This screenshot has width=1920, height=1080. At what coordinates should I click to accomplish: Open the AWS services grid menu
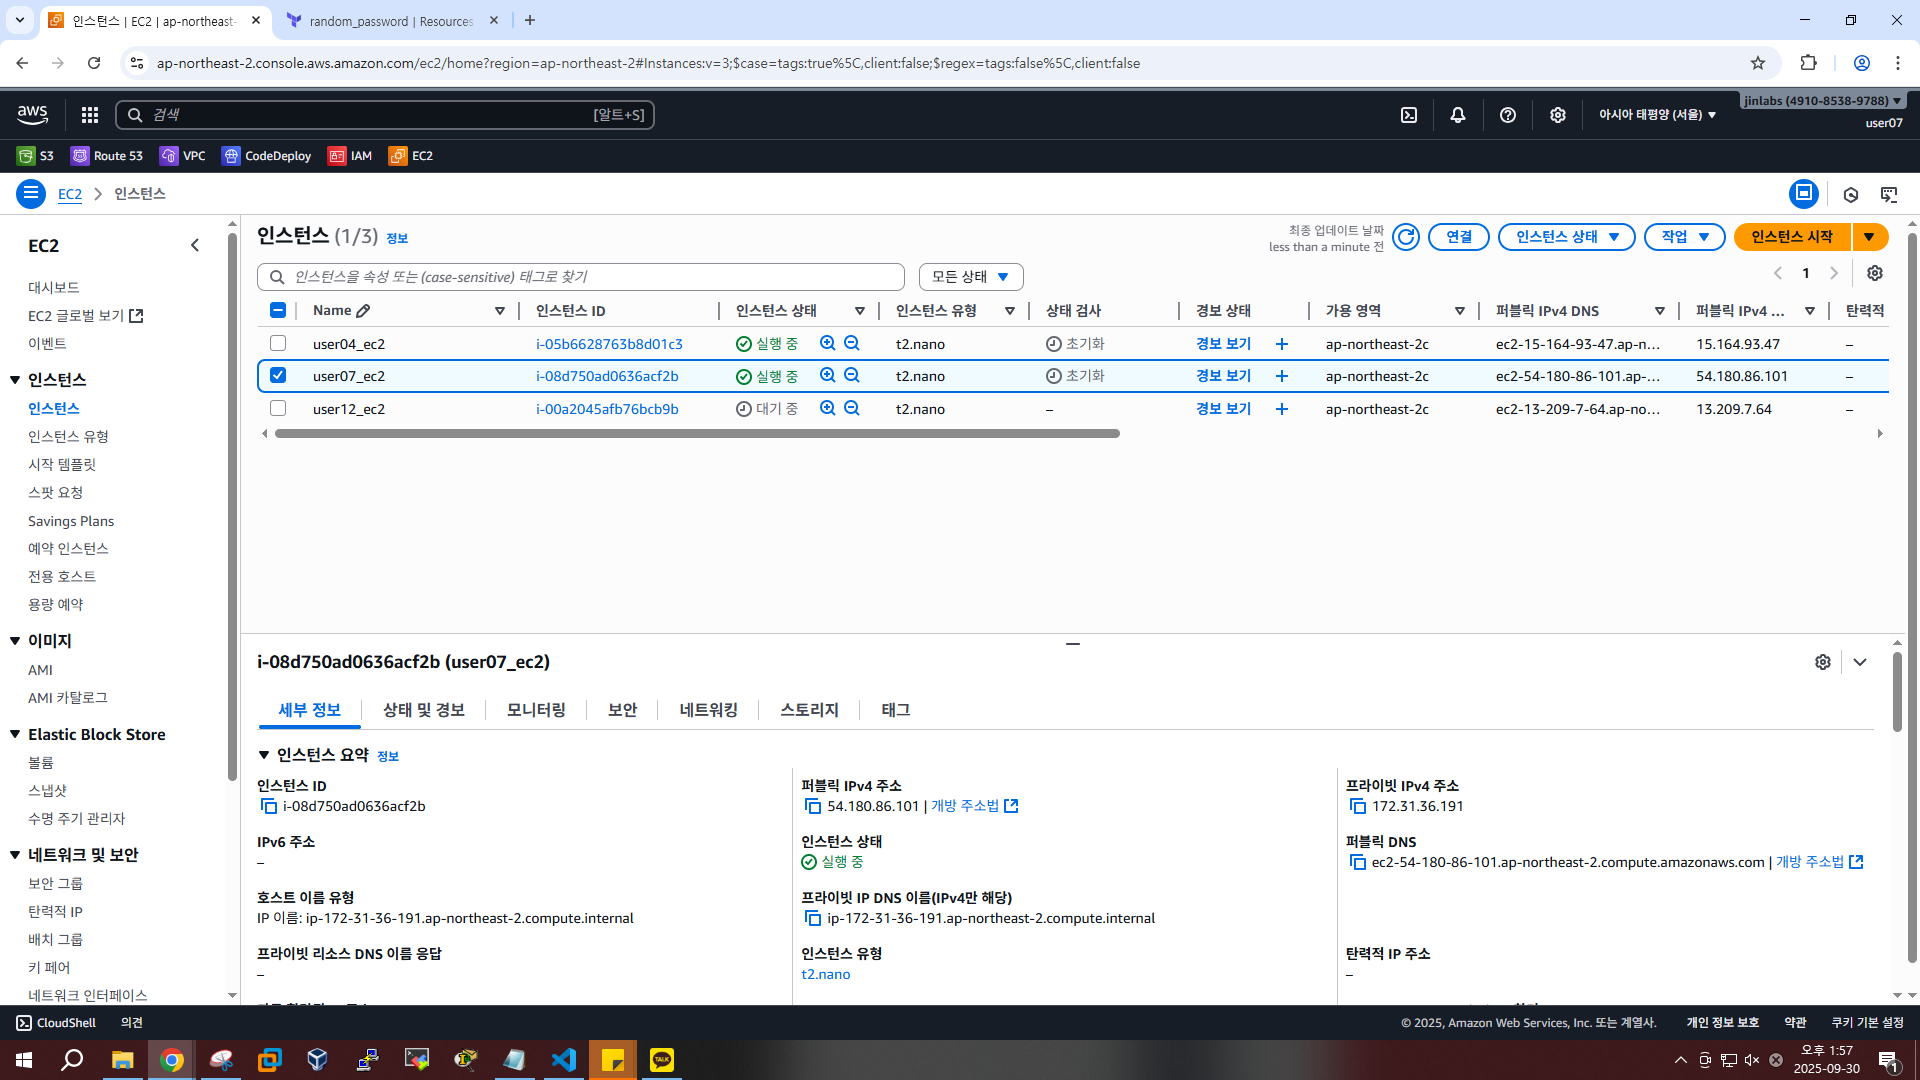pyautogui.click(x=90, y=115)
